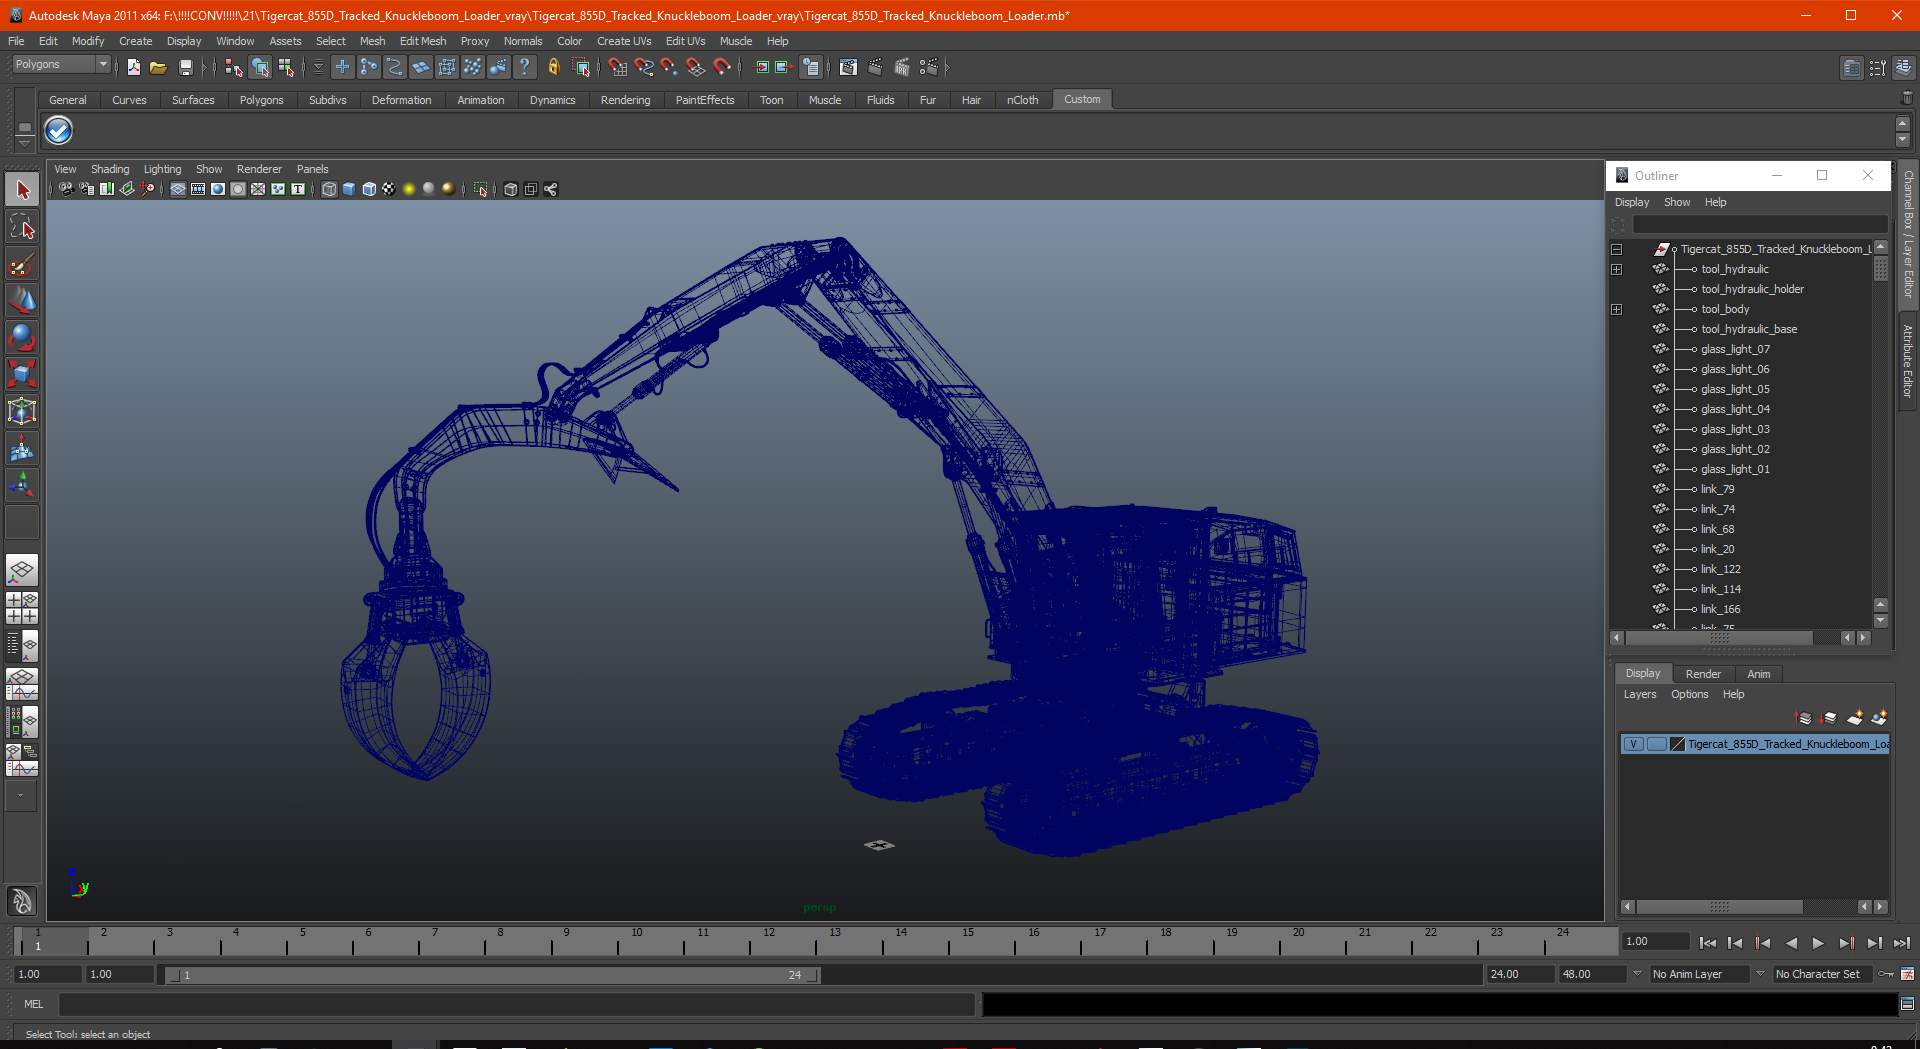
Task: Enable Snap to Points magnet
Action: tap(669, 67)
